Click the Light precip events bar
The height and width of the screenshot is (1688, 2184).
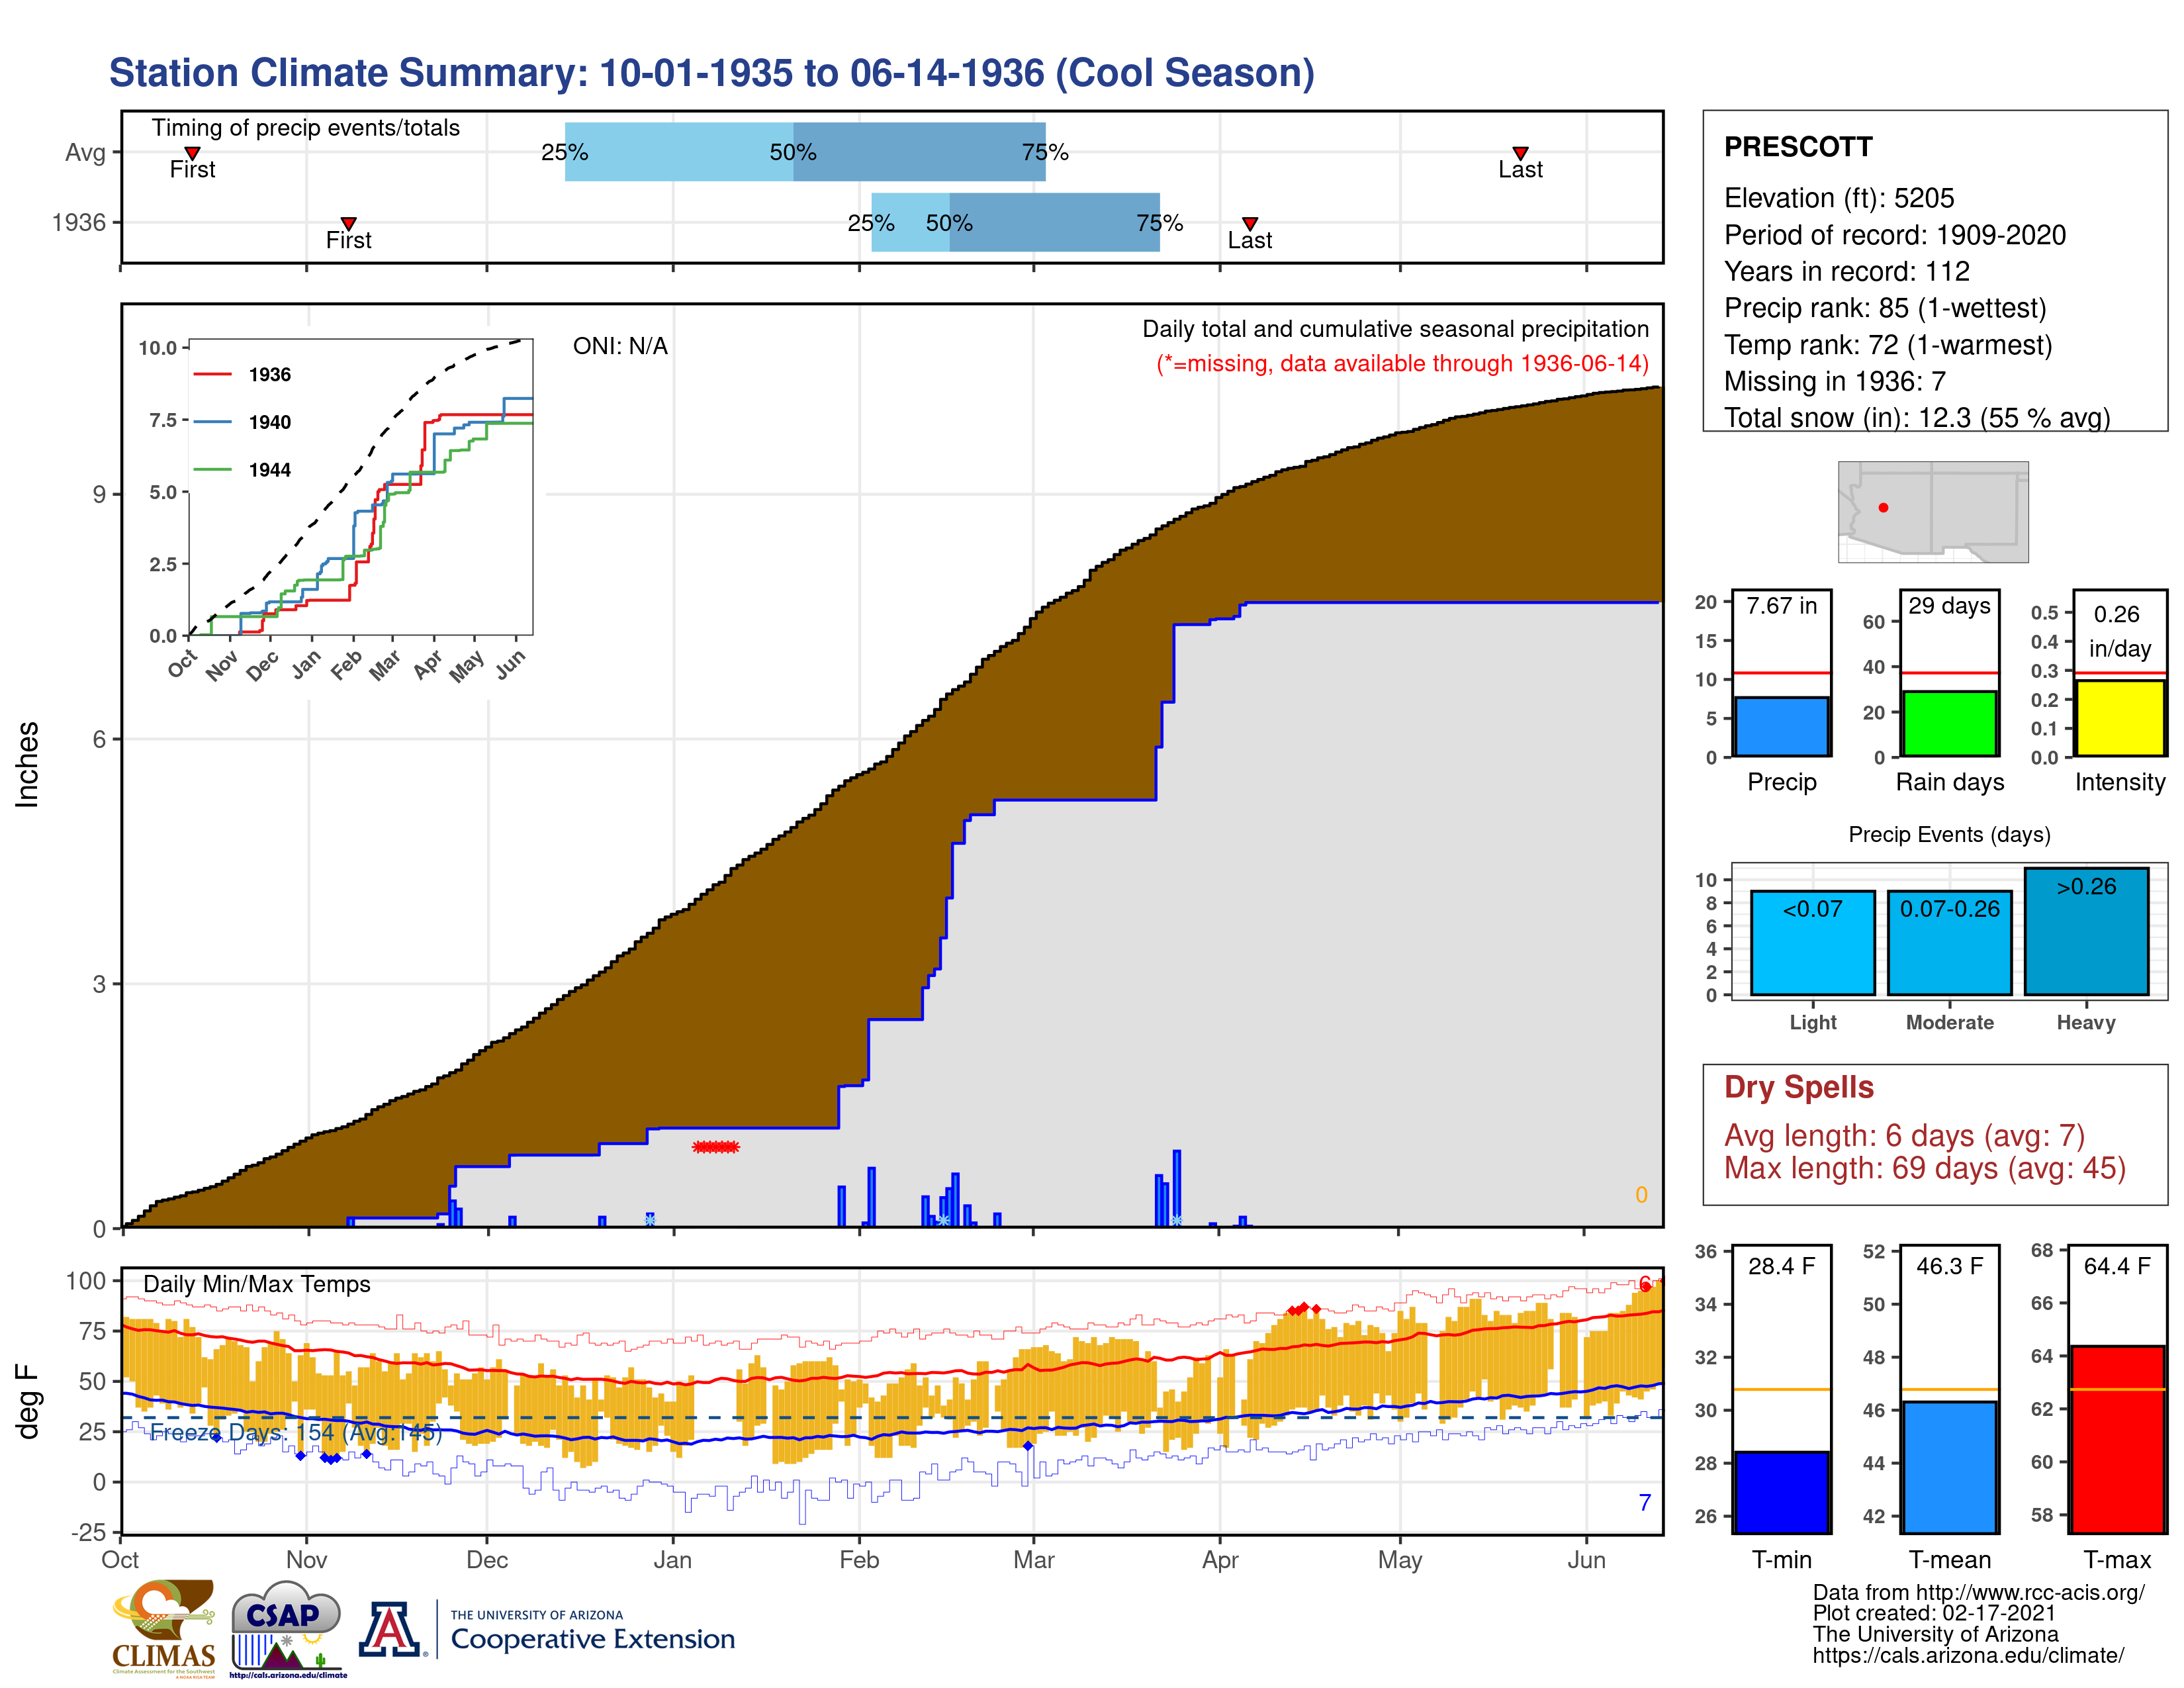[1812, 943]
